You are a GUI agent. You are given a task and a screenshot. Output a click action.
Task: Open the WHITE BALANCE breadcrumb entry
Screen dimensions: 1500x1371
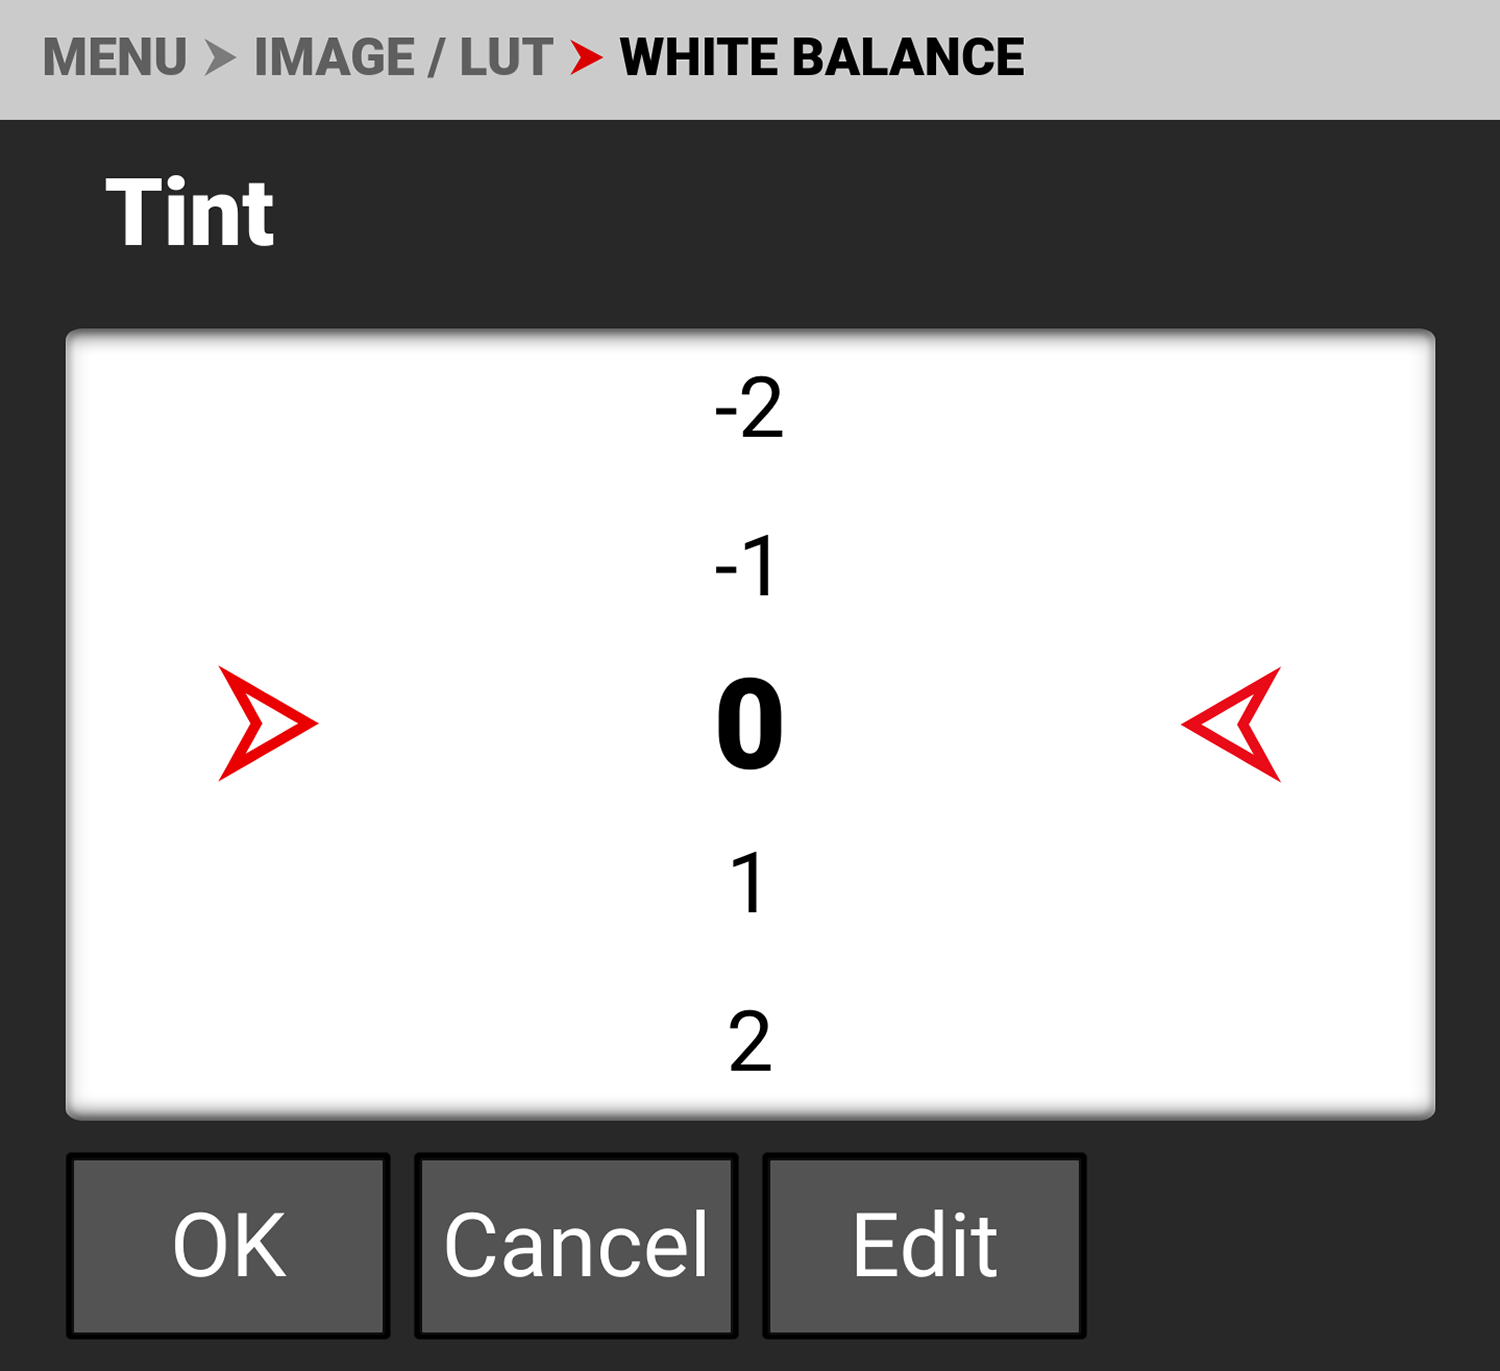pyautogui.click(x=820, y=57)
